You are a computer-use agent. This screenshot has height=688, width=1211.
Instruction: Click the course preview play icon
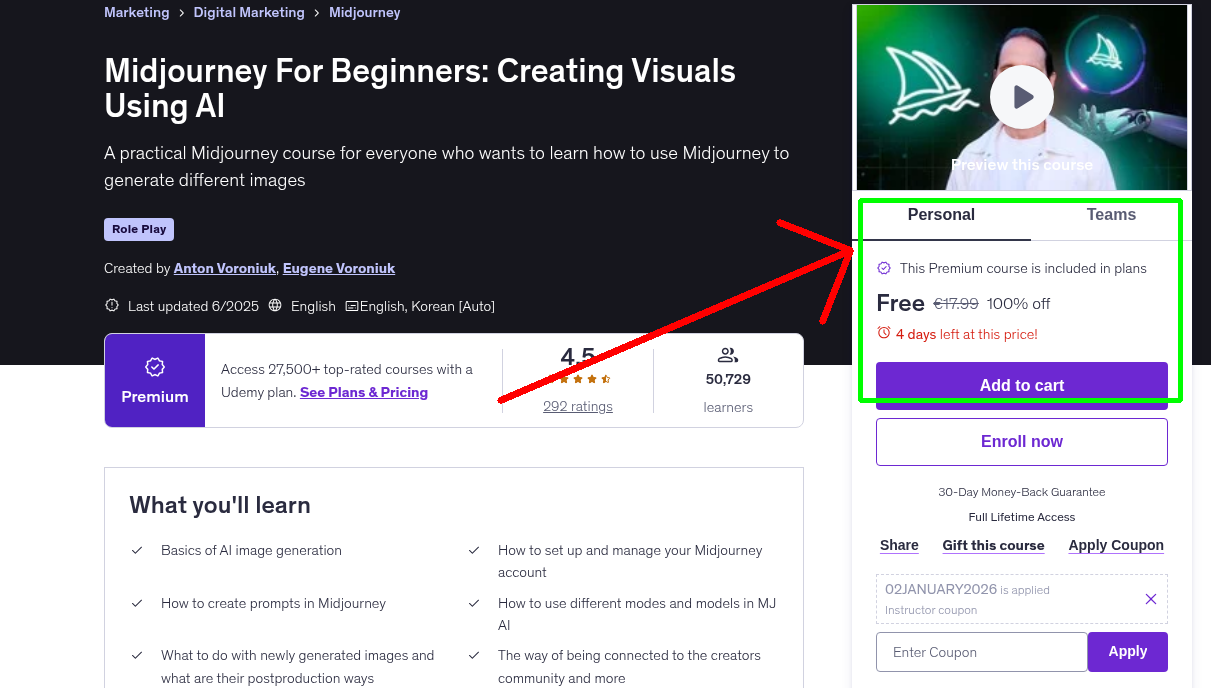[1021, 96]
